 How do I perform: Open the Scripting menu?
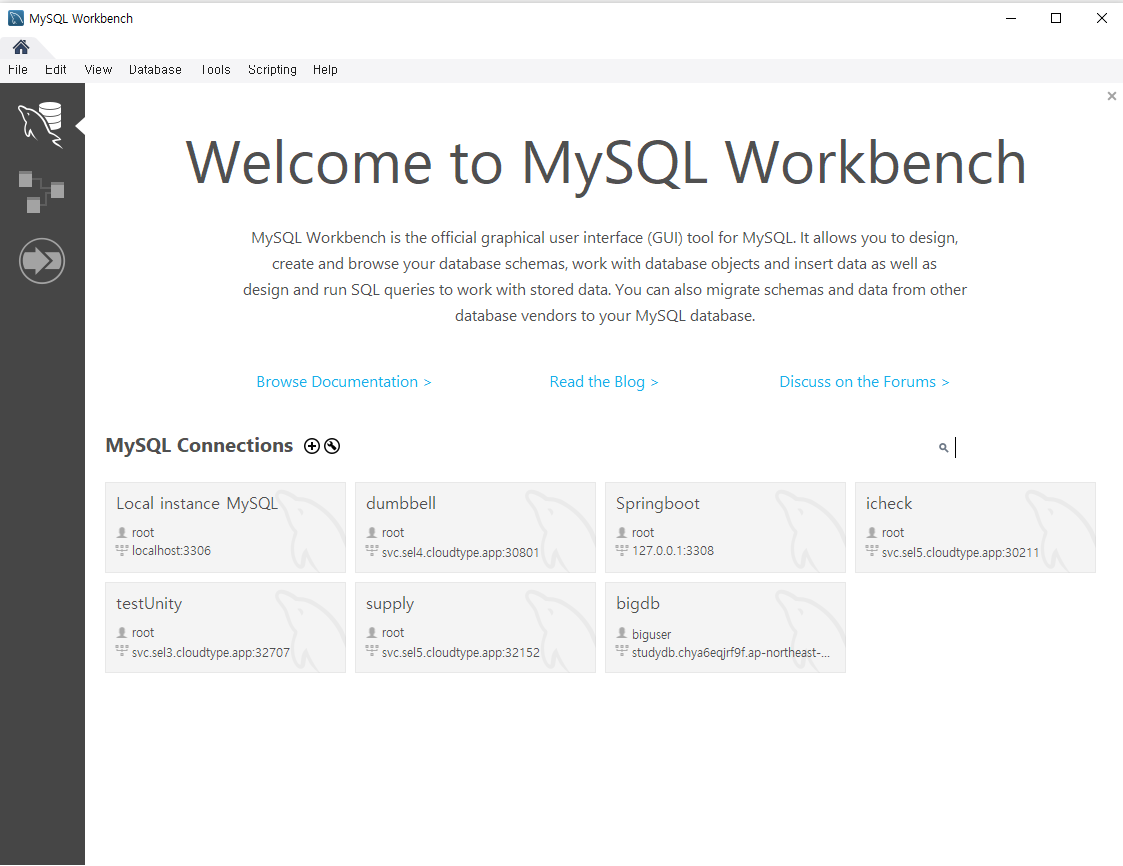coord(272,69)
